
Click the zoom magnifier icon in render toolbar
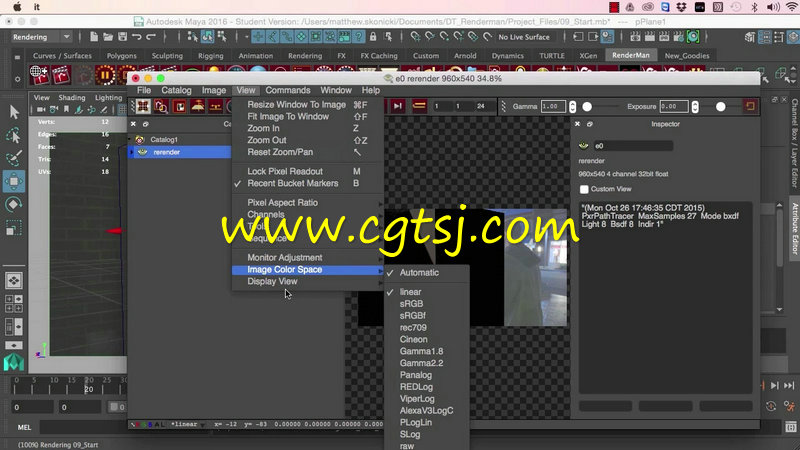[x=161, y=106]
